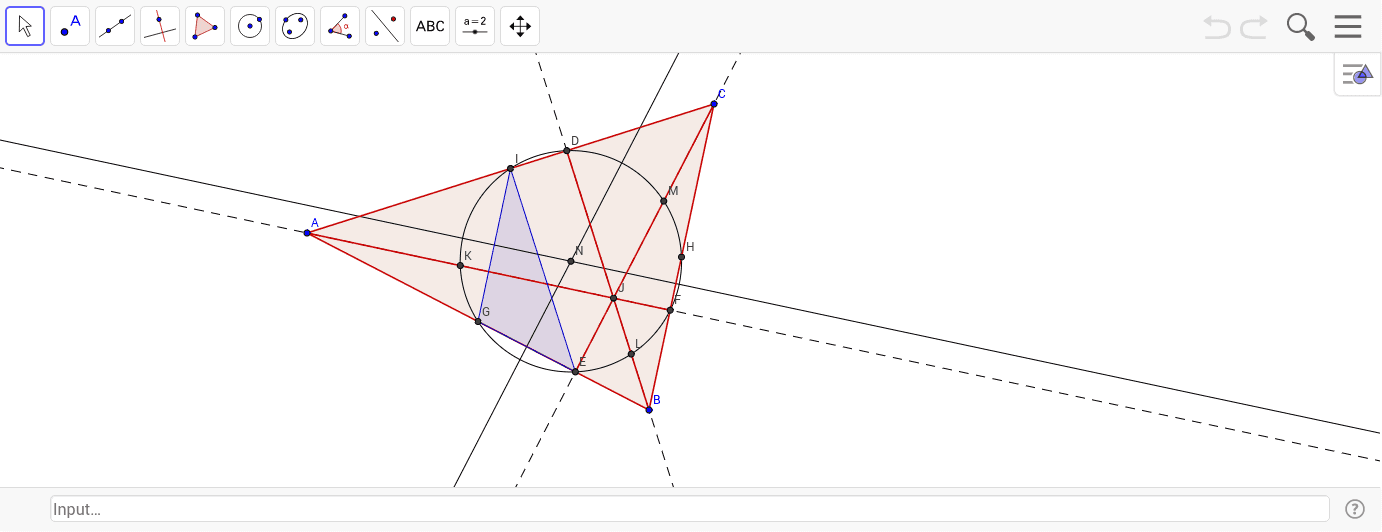This screenshot has height=532, width=1382.
Task: Click point L on the circle
Action: 631,354
